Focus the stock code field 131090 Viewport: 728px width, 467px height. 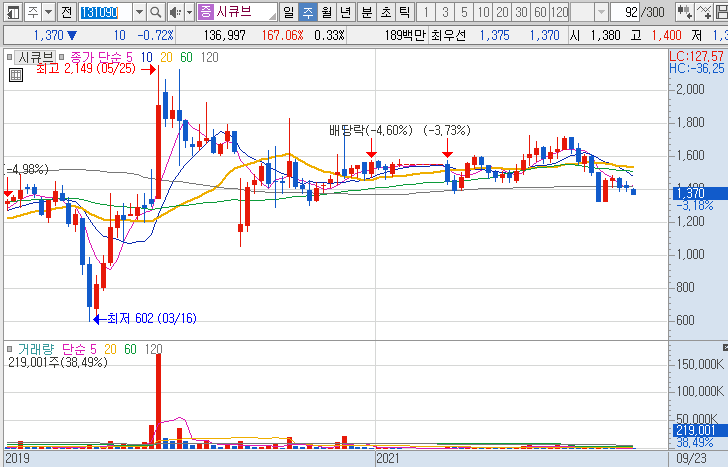coord(105,12)
